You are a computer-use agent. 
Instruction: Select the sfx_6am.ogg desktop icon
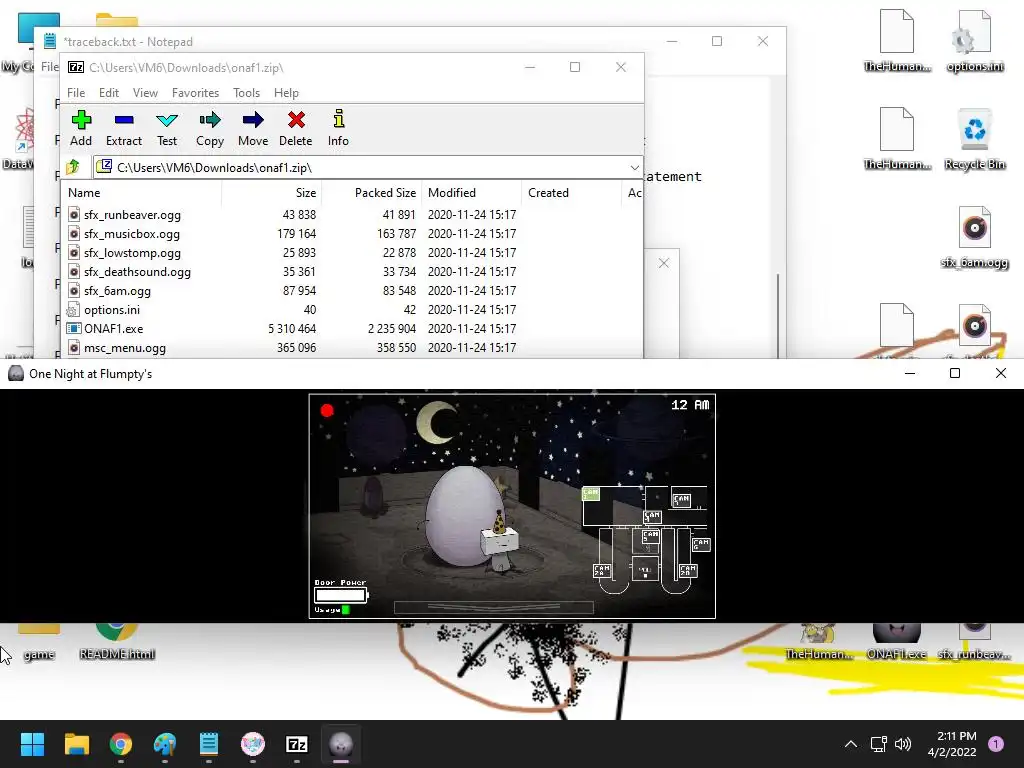point(974,238)
